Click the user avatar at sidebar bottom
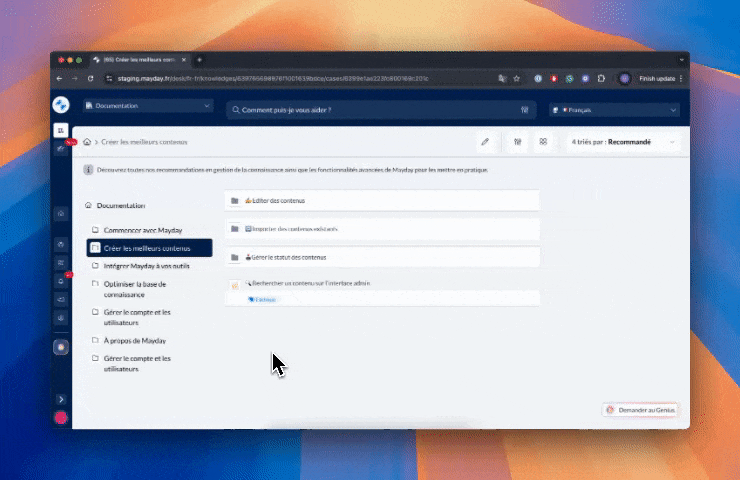 coord(61,417)
